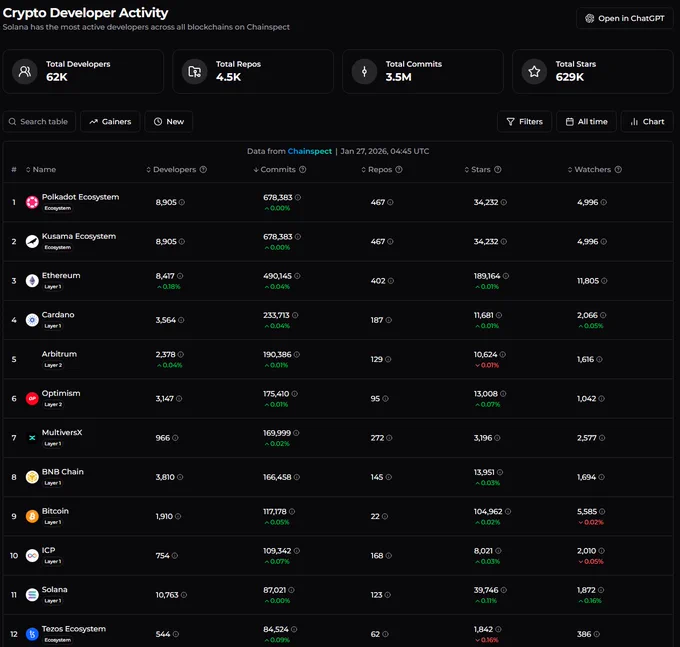Select BNB Chain's 3,810 developers value

pos(165,477)
